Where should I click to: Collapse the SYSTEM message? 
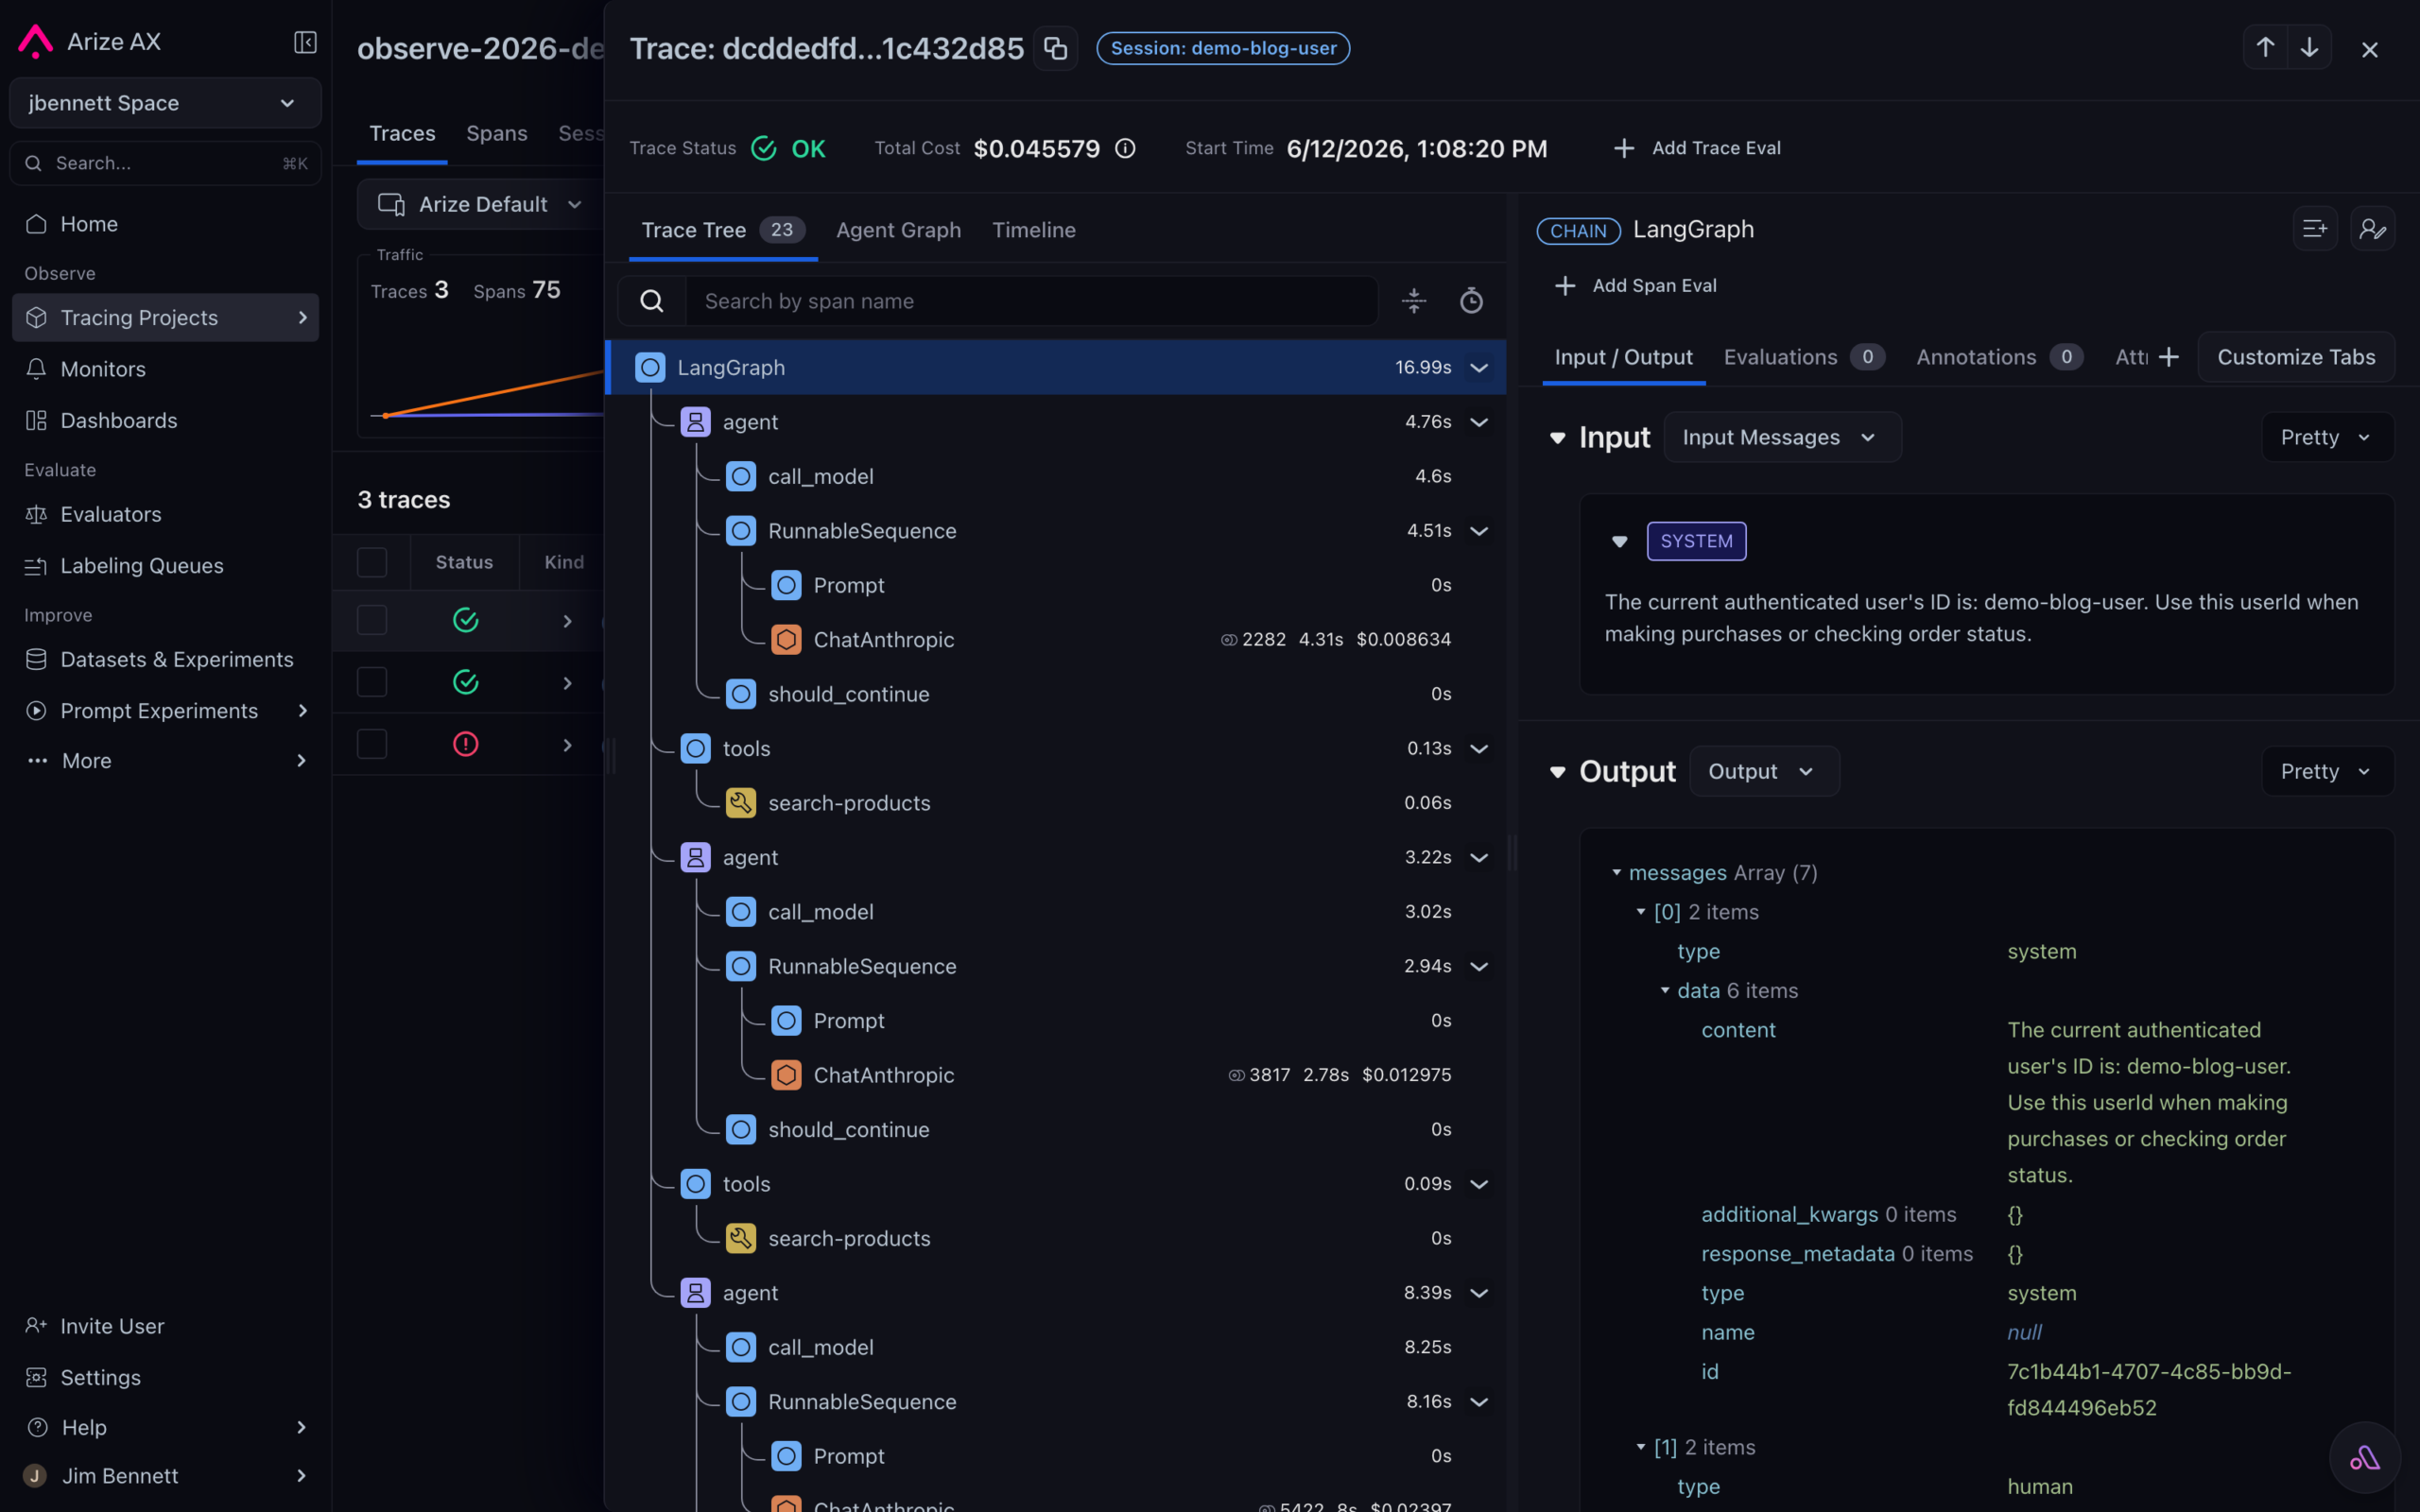pyautogui.click(x=1619, y=541)
